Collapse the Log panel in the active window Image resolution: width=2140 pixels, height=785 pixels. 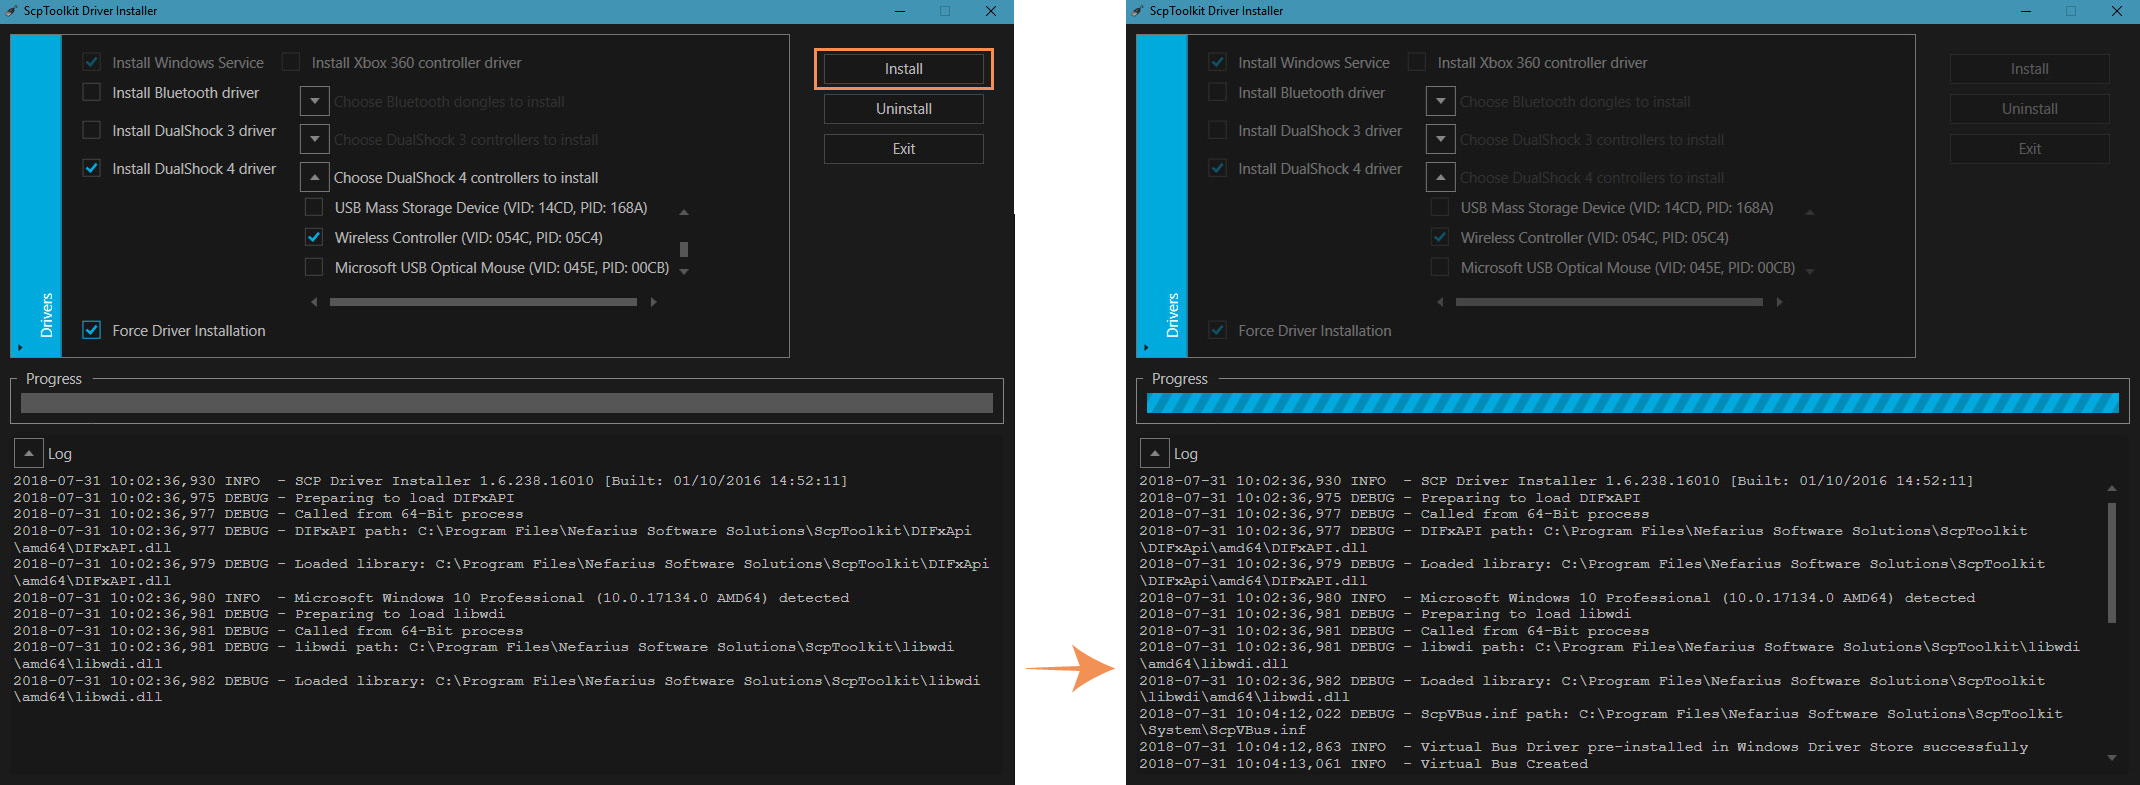[x=29, y=454]
